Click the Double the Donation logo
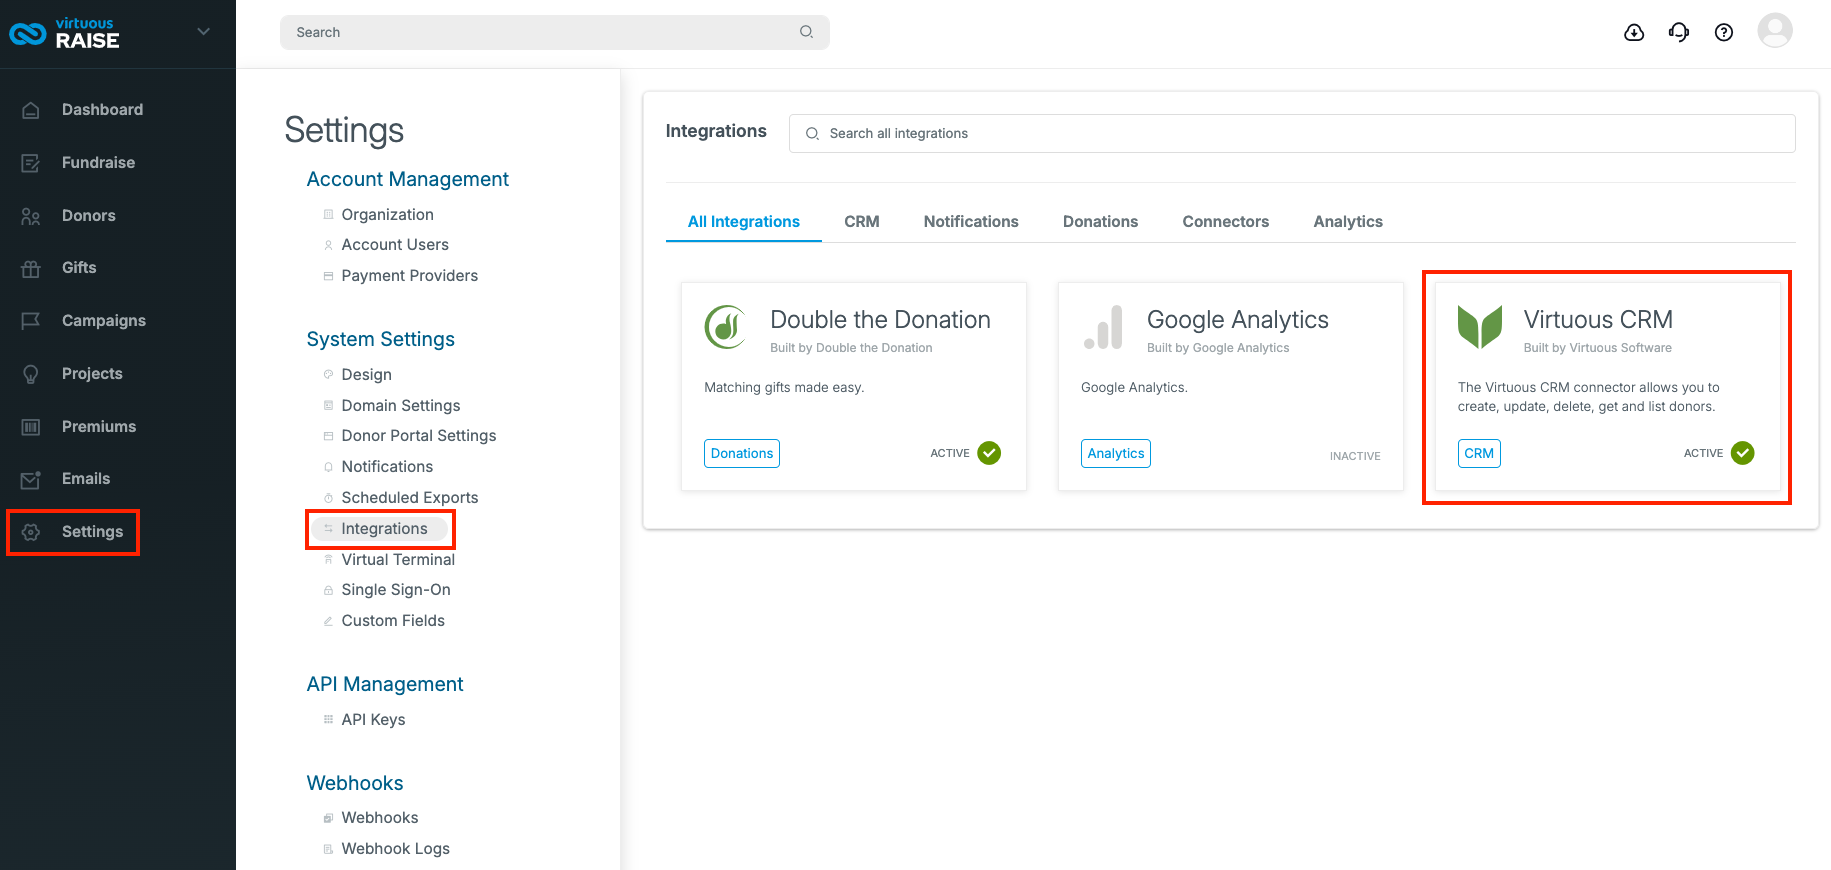Viewport: 1831px width, 870px height. pyautogui.click(x=727, y=327)
